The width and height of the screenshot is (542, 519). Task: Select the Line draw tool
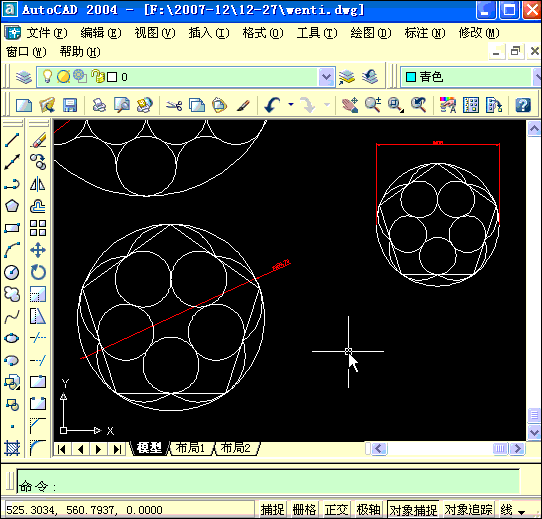pyautogui.click(x=12, y=140)
